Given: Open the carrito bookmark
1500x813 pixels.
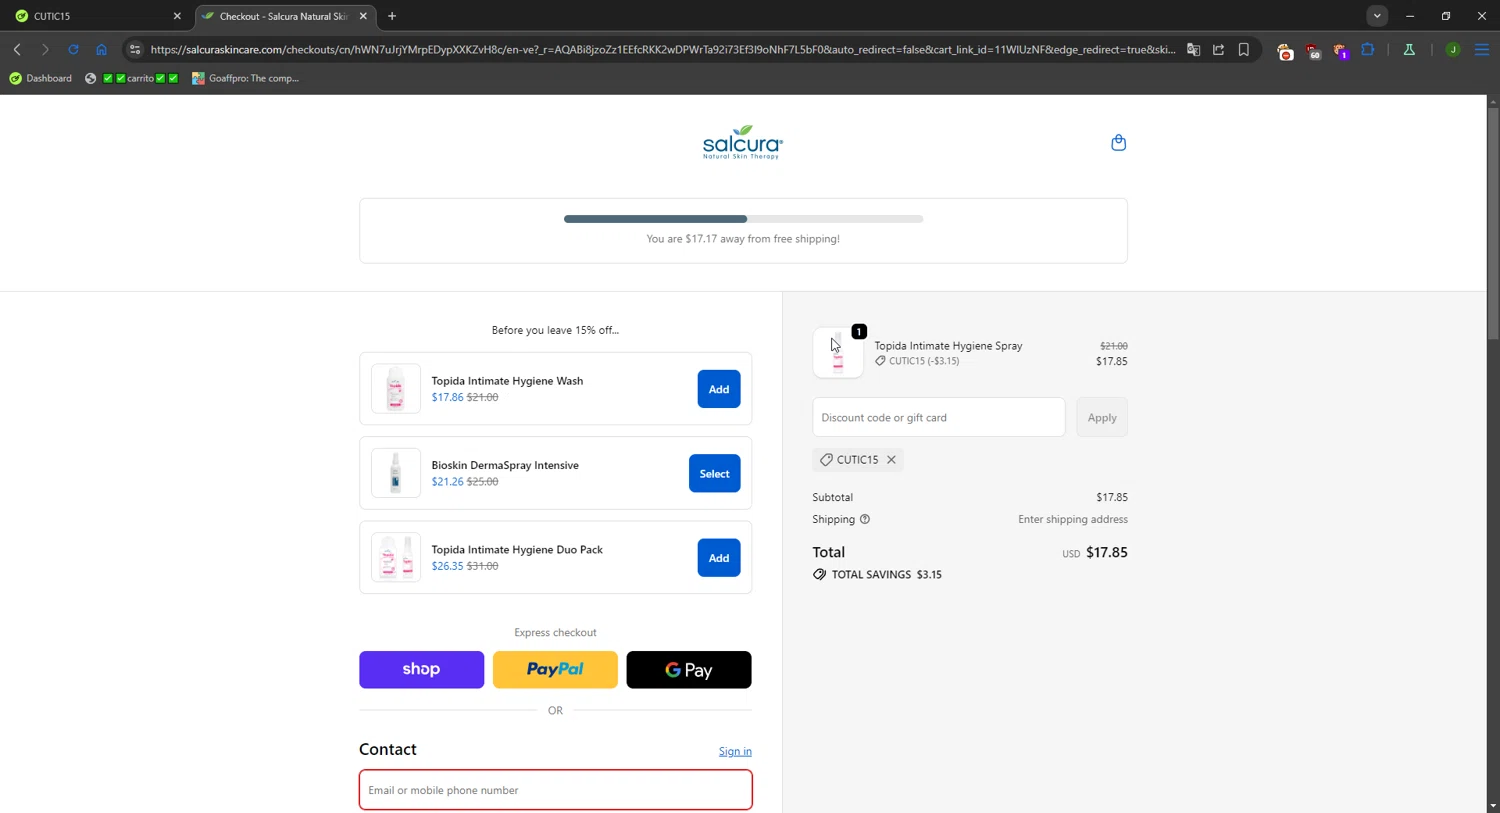Looking at the screenshot, I should point(132,78).
